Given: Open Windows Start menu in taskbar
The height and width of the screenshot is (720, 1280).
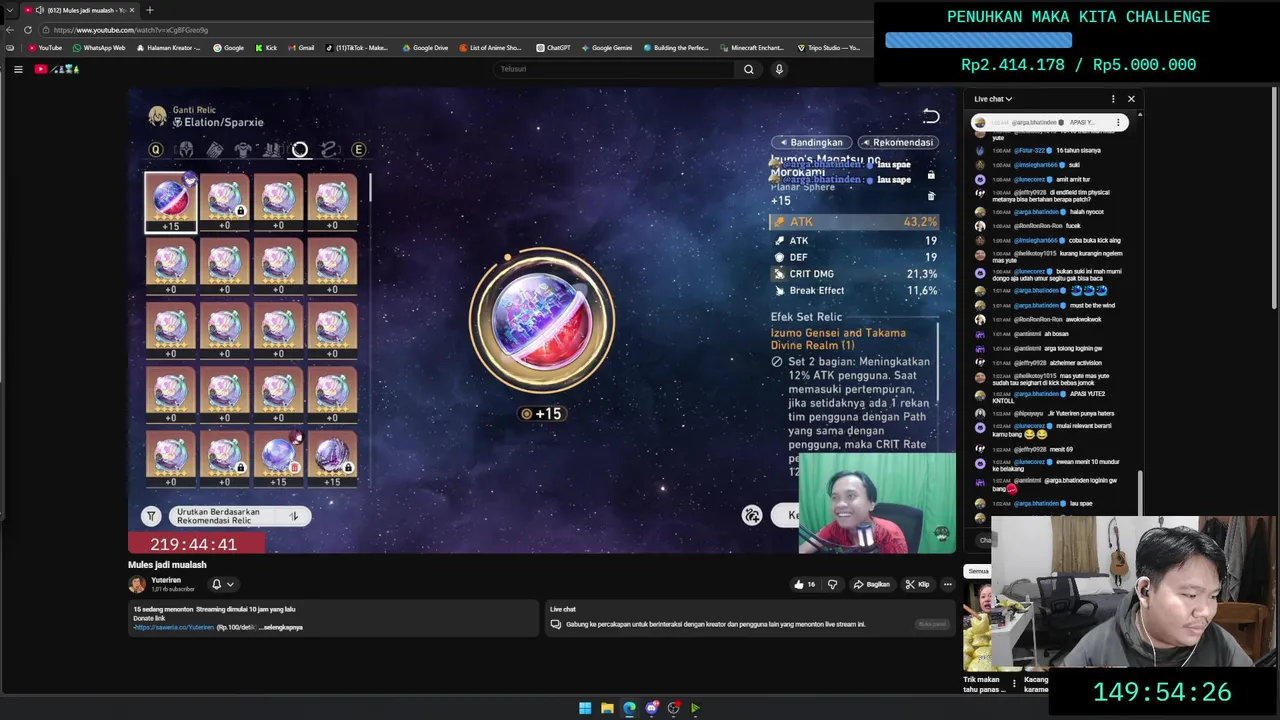Looking at the screenshot, I should coord(585,708).
